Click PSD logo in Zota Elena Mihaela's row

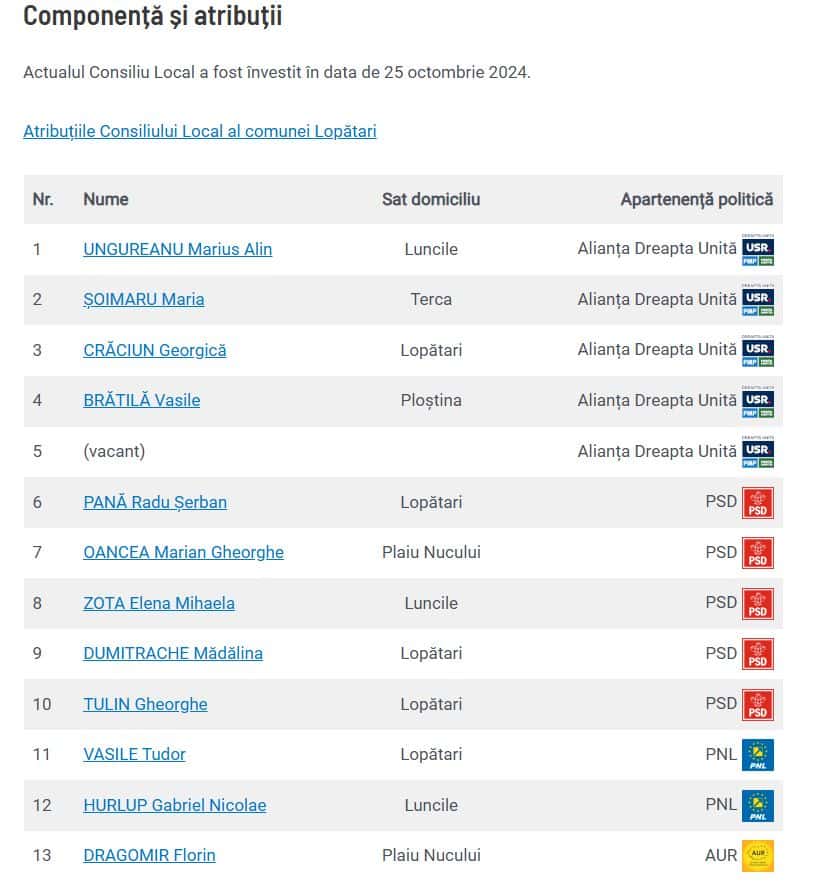(x=758, y=603)
